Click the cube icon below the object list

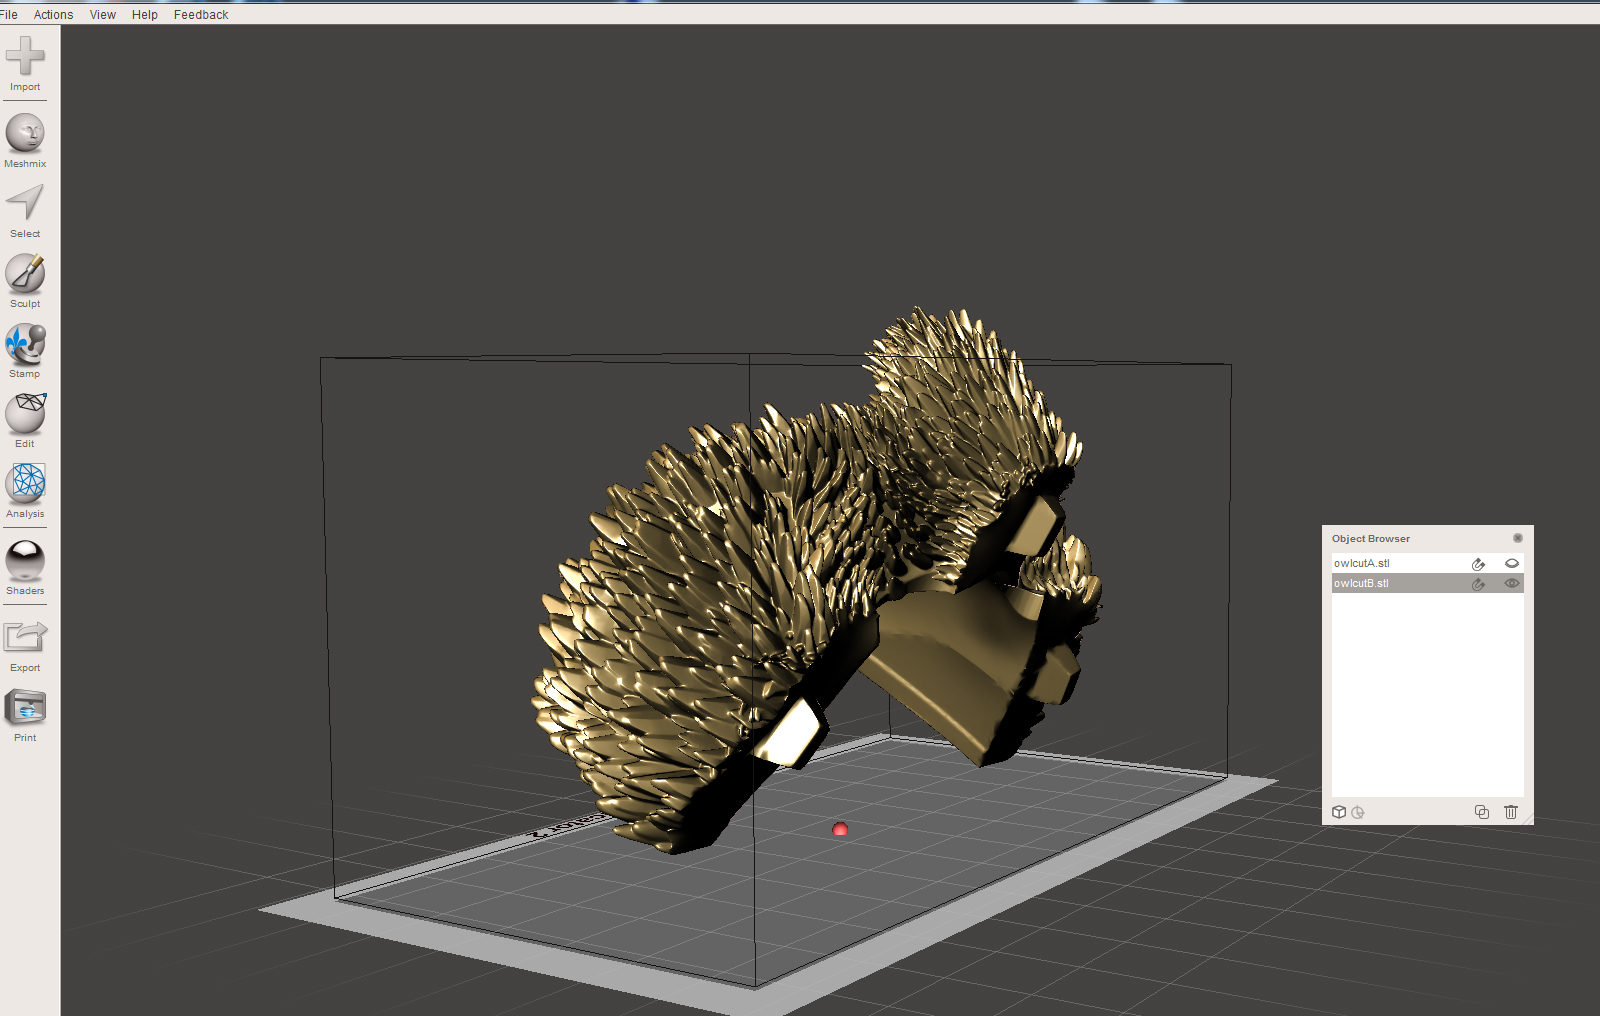coord(1339,812)
